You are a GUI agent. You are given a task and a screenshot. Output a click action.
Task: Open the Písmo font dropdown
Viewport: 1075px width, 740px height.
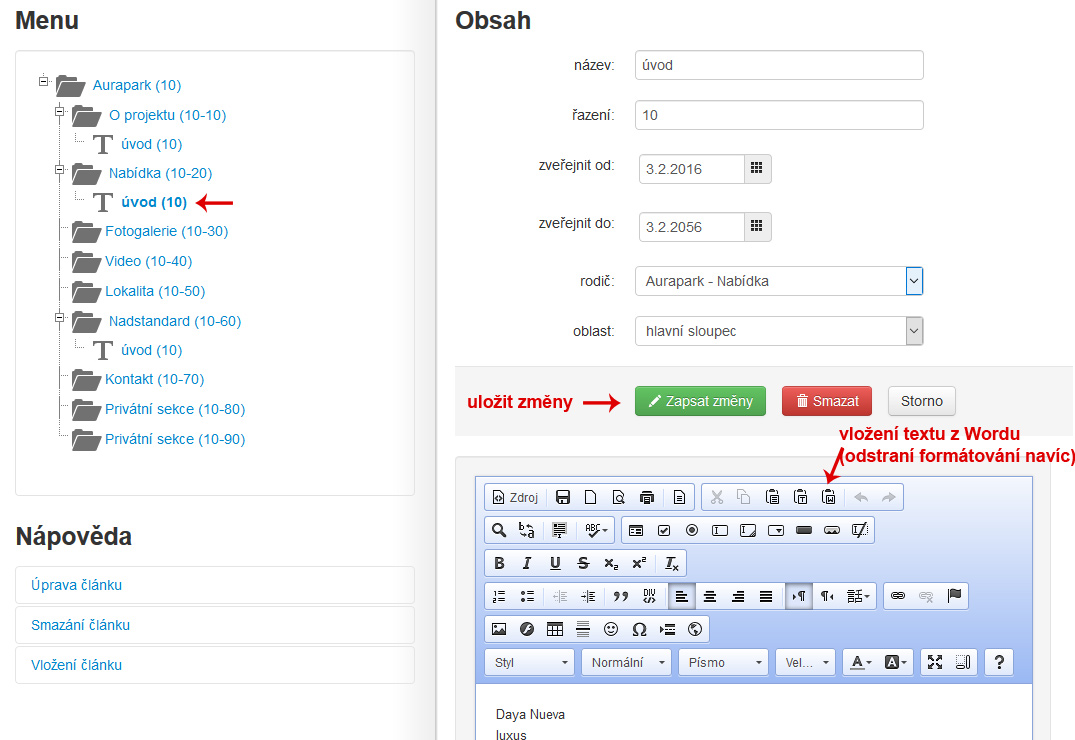[x=722, y=662]
